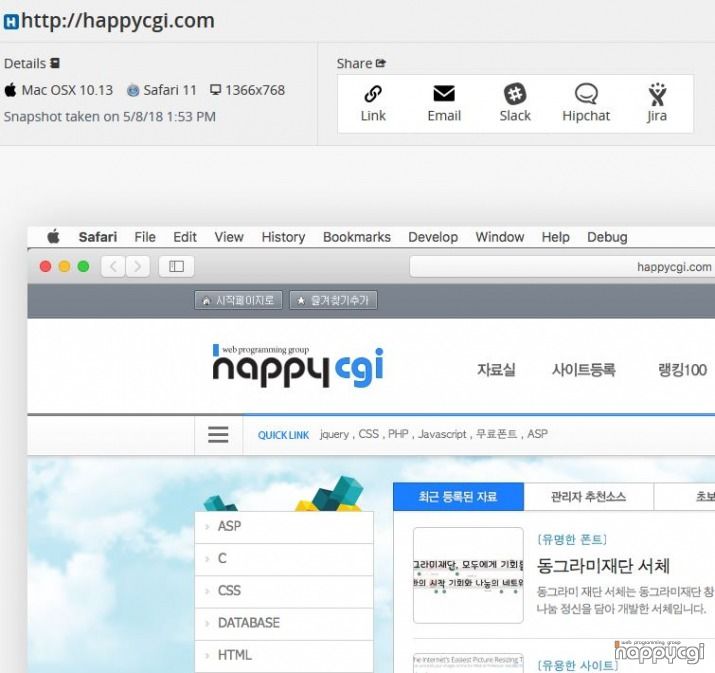
Task: Click the Safari 11 browser icon
Action: [x=133, y=90]
